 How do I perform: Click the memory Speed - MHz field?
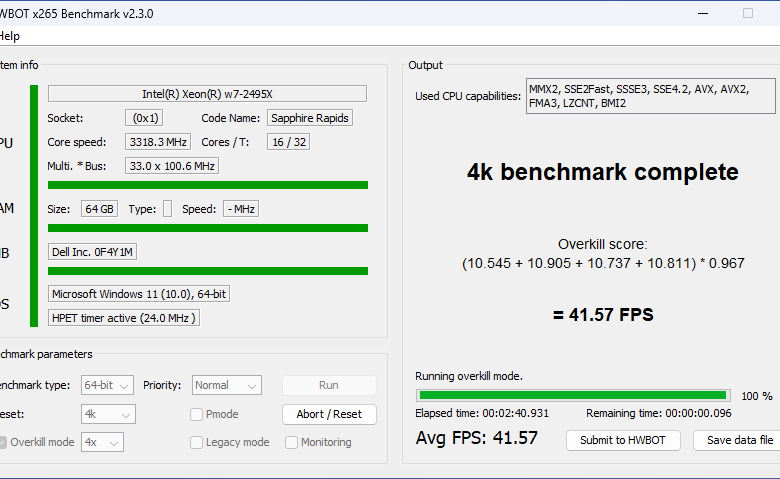(241, 209)
